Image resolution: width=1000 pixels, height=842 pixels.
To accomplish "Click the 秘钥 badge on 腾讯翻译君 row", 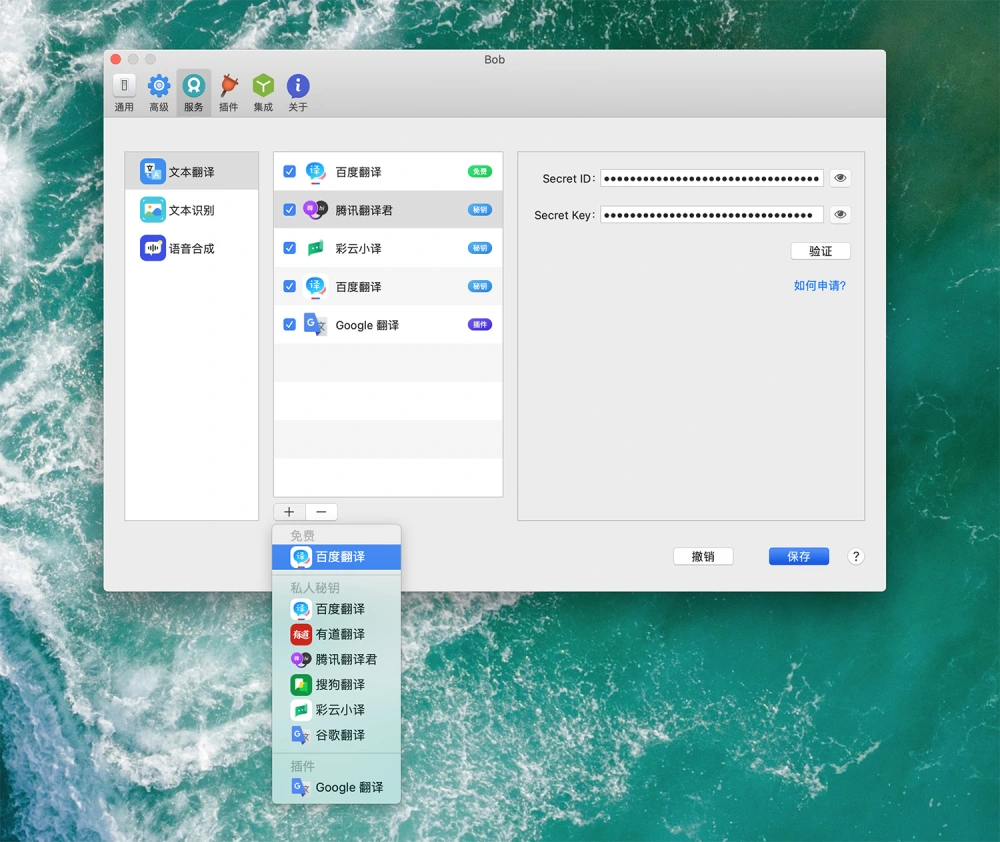I will [480, 209].
